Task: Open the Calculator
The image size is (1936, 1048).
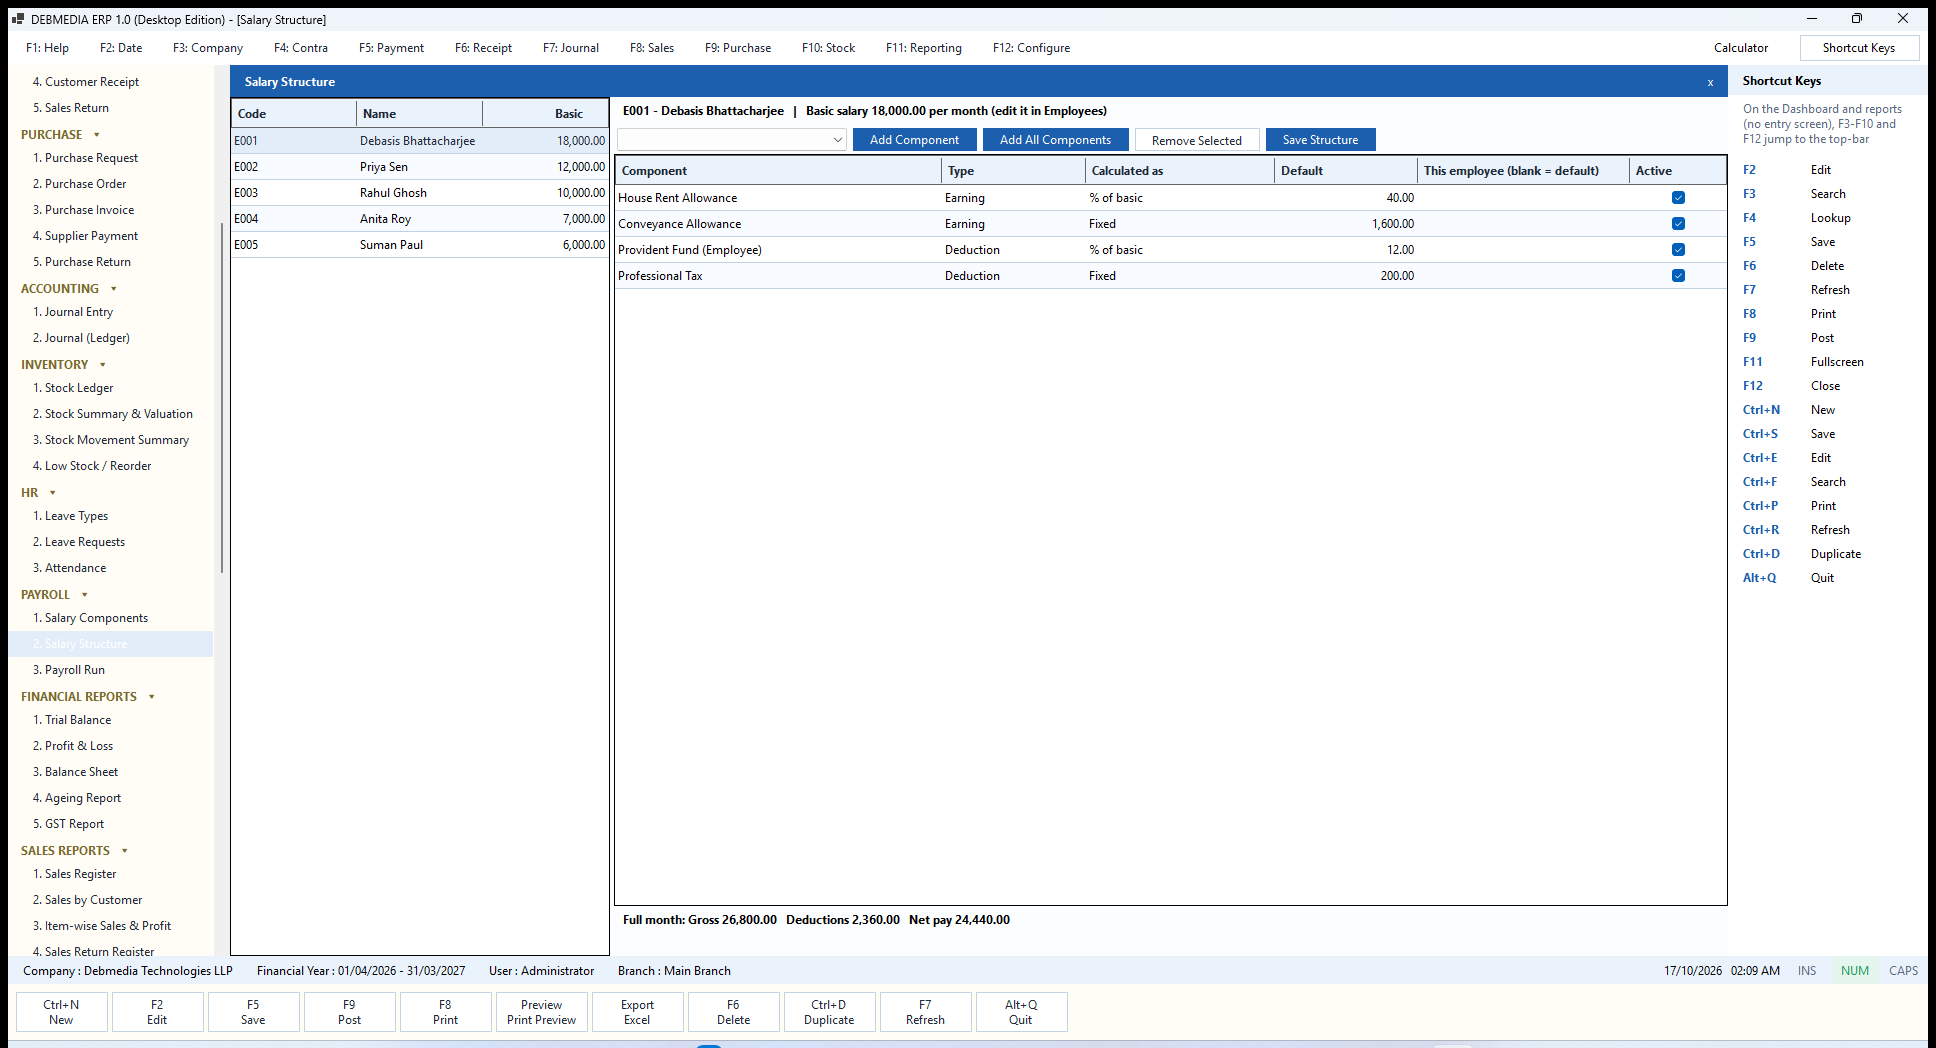Action: 1741,48
